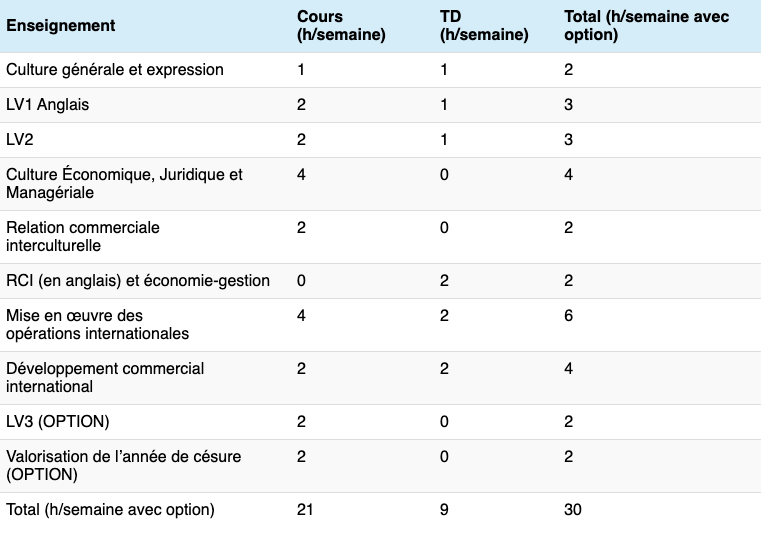This screenshot has height=538, width=762.
Task: Click Développement commercial international cell
Action: point(105,377)
